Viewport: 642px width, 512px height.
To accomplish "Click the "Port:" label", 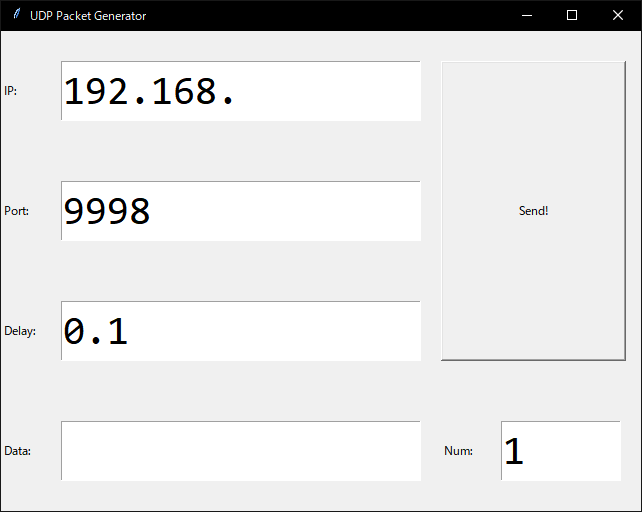I will (x=16, y=211).
